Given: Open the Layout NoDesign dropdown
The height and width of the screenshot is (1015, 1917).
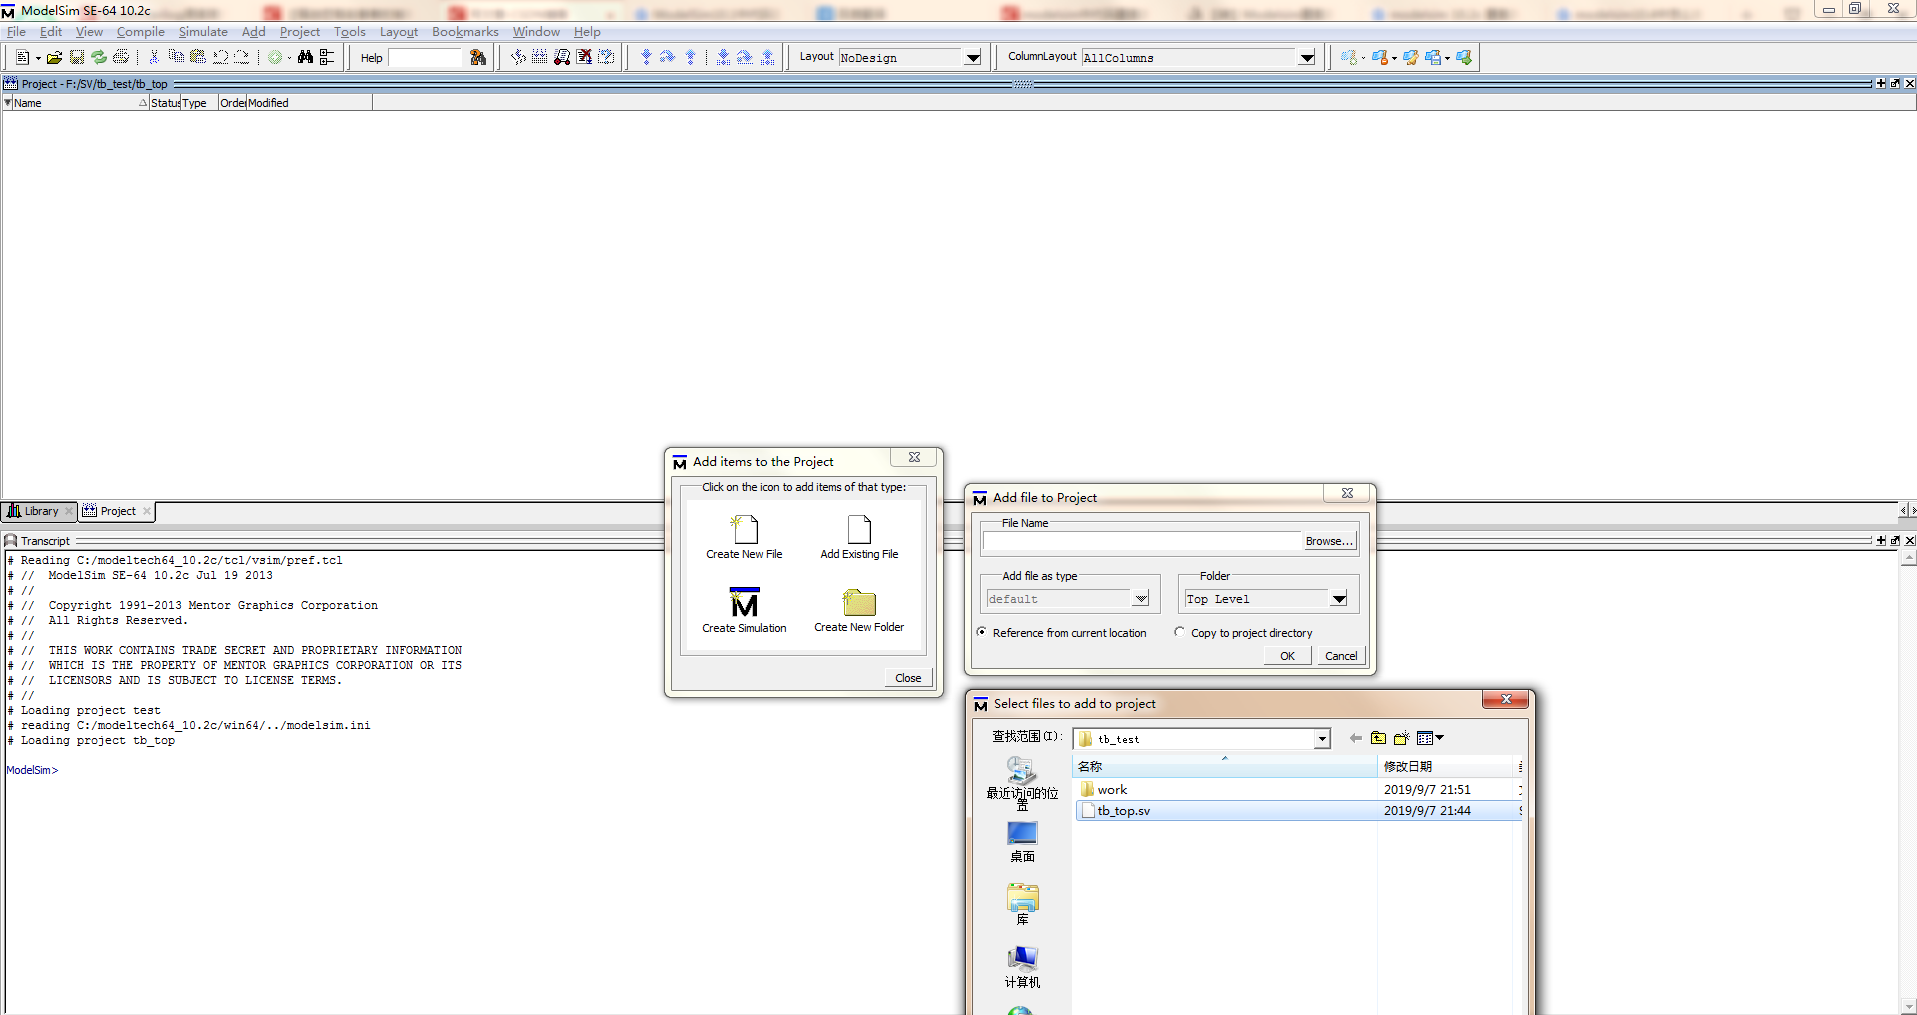Looking at the screenshot, I should click(x=972, y=57).
